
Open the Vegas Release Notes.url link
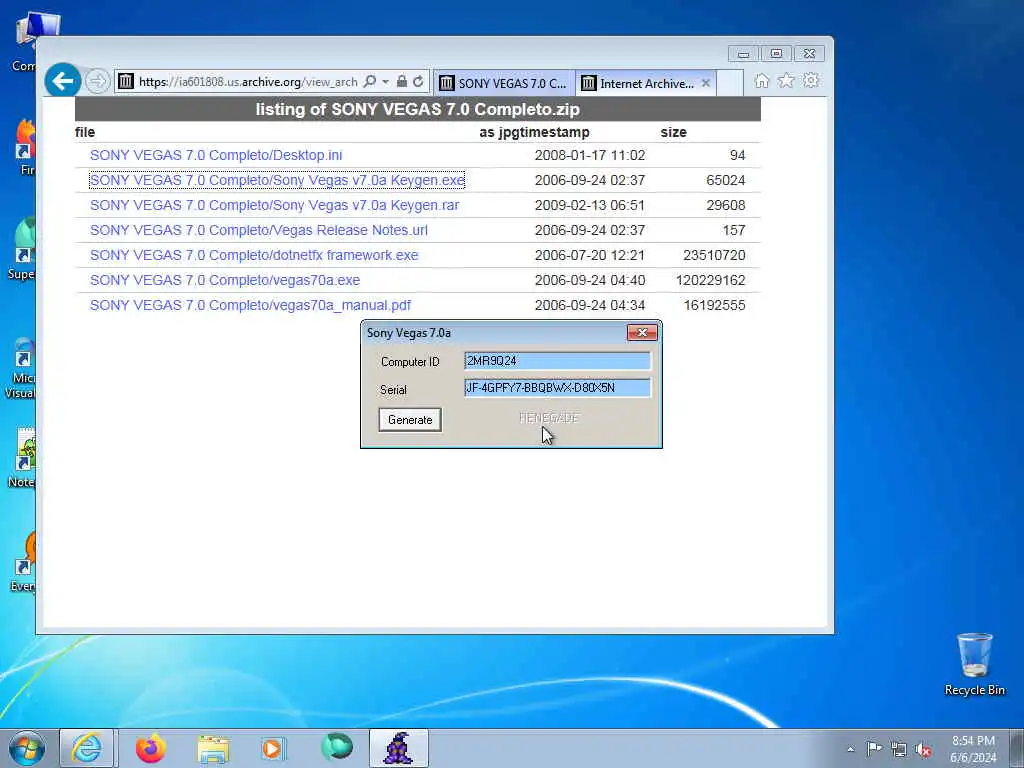click(259, 230)
